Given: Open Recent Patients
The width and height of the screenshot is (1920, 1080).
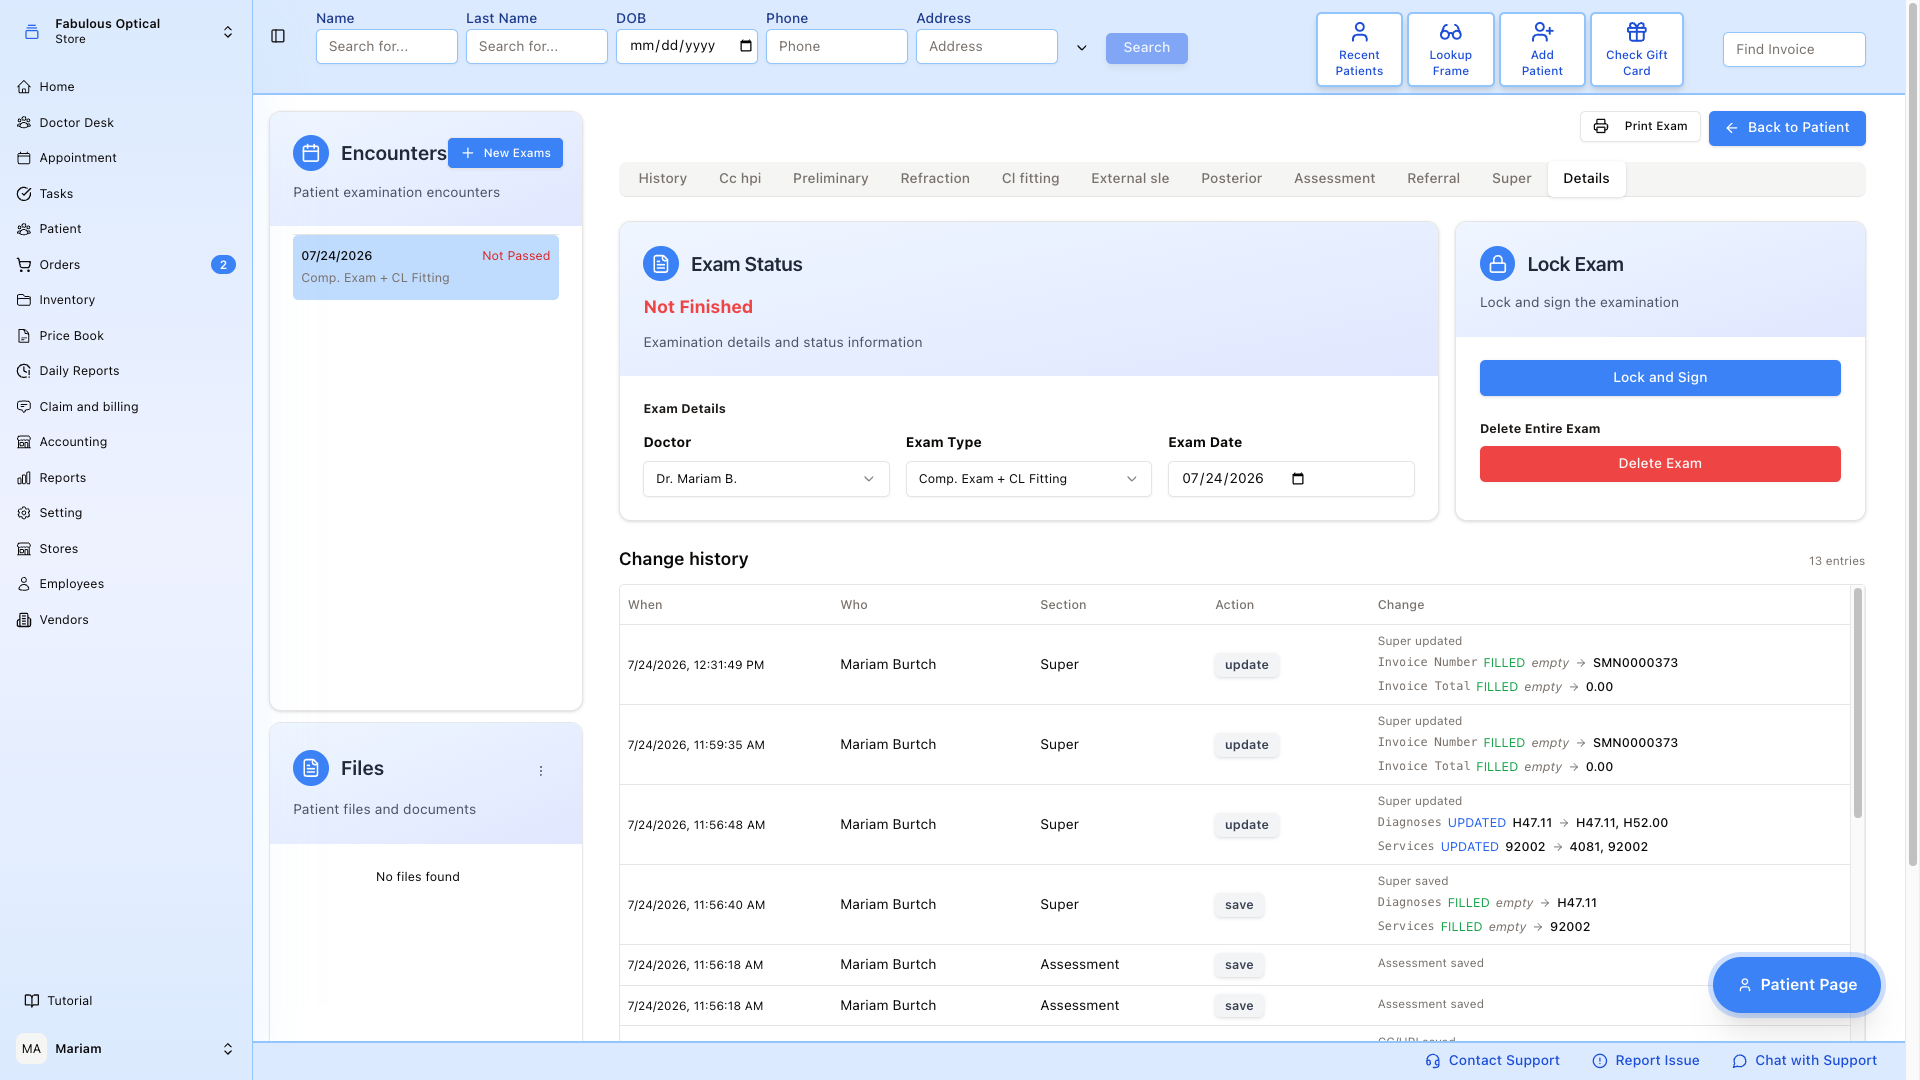Looking at the screenshot, I should [x=1359, y=49].
